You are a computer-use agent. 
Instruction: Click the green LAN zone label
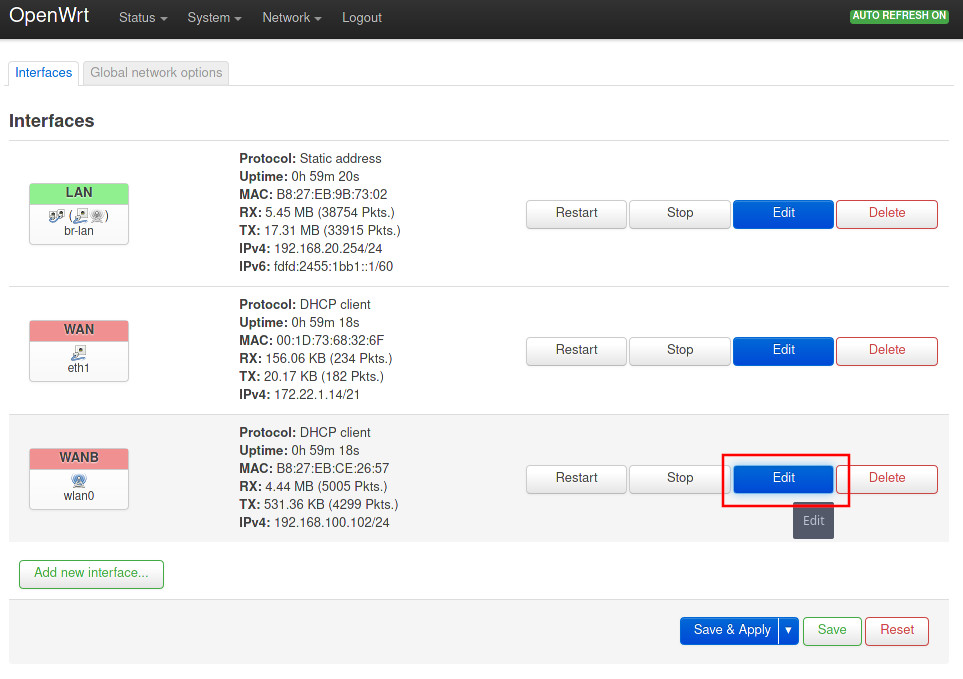tap(79, 193)
